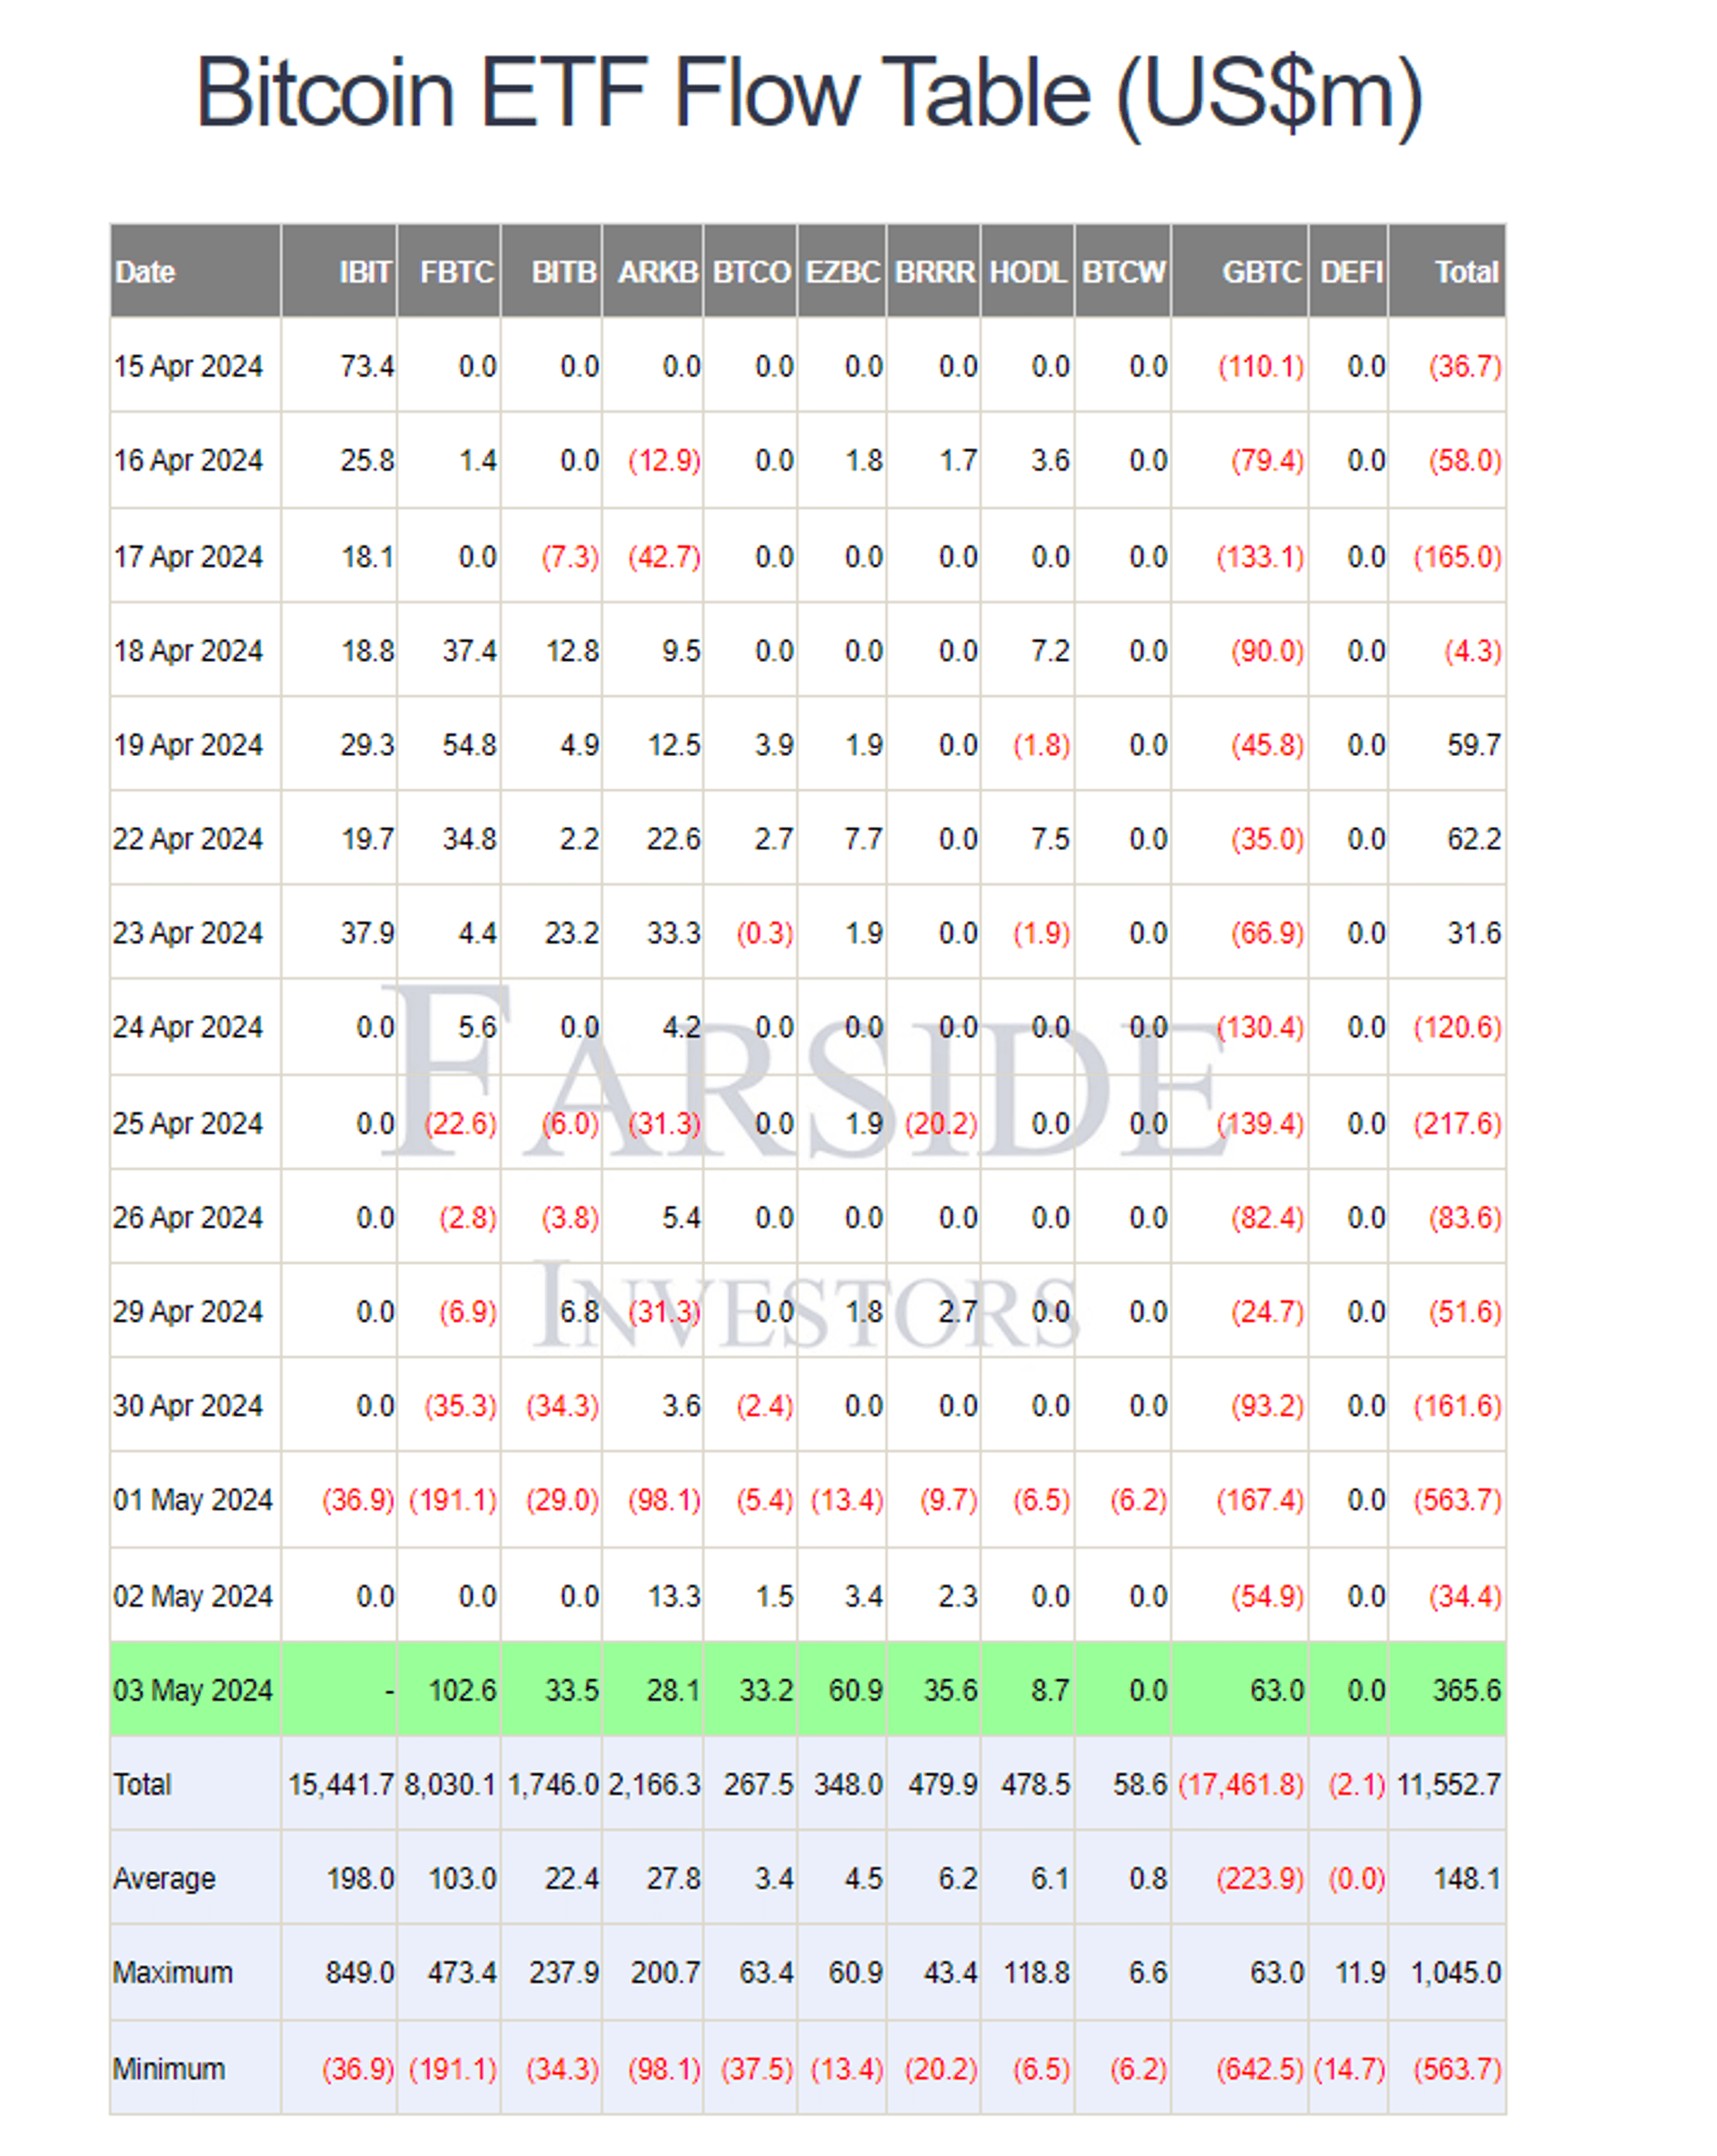Image resolution: width=1717 pixels, height=2156 pixels.
Task: Click the IBIT total 15,441.7
Action: pyautogui.click(x=341, y=1783)
